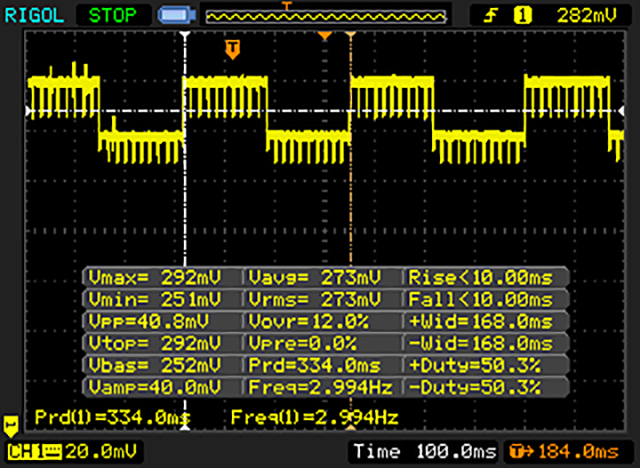Select the Vrms= 273mV measurement
The height and width of the screenshot is (468, 640).
tap(314, 300)
